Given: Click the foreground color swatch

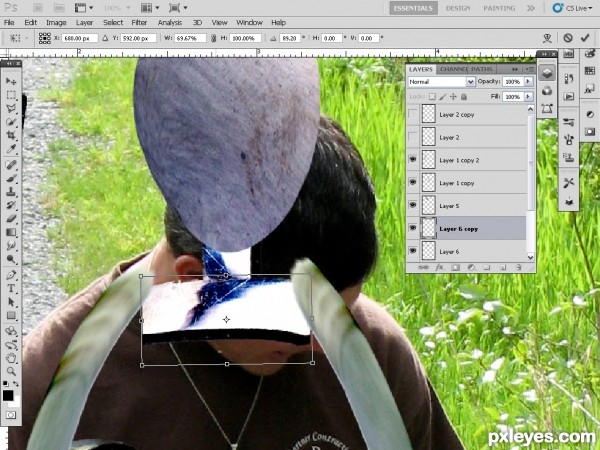Looking at the screenshot, I should click(8, 395).
